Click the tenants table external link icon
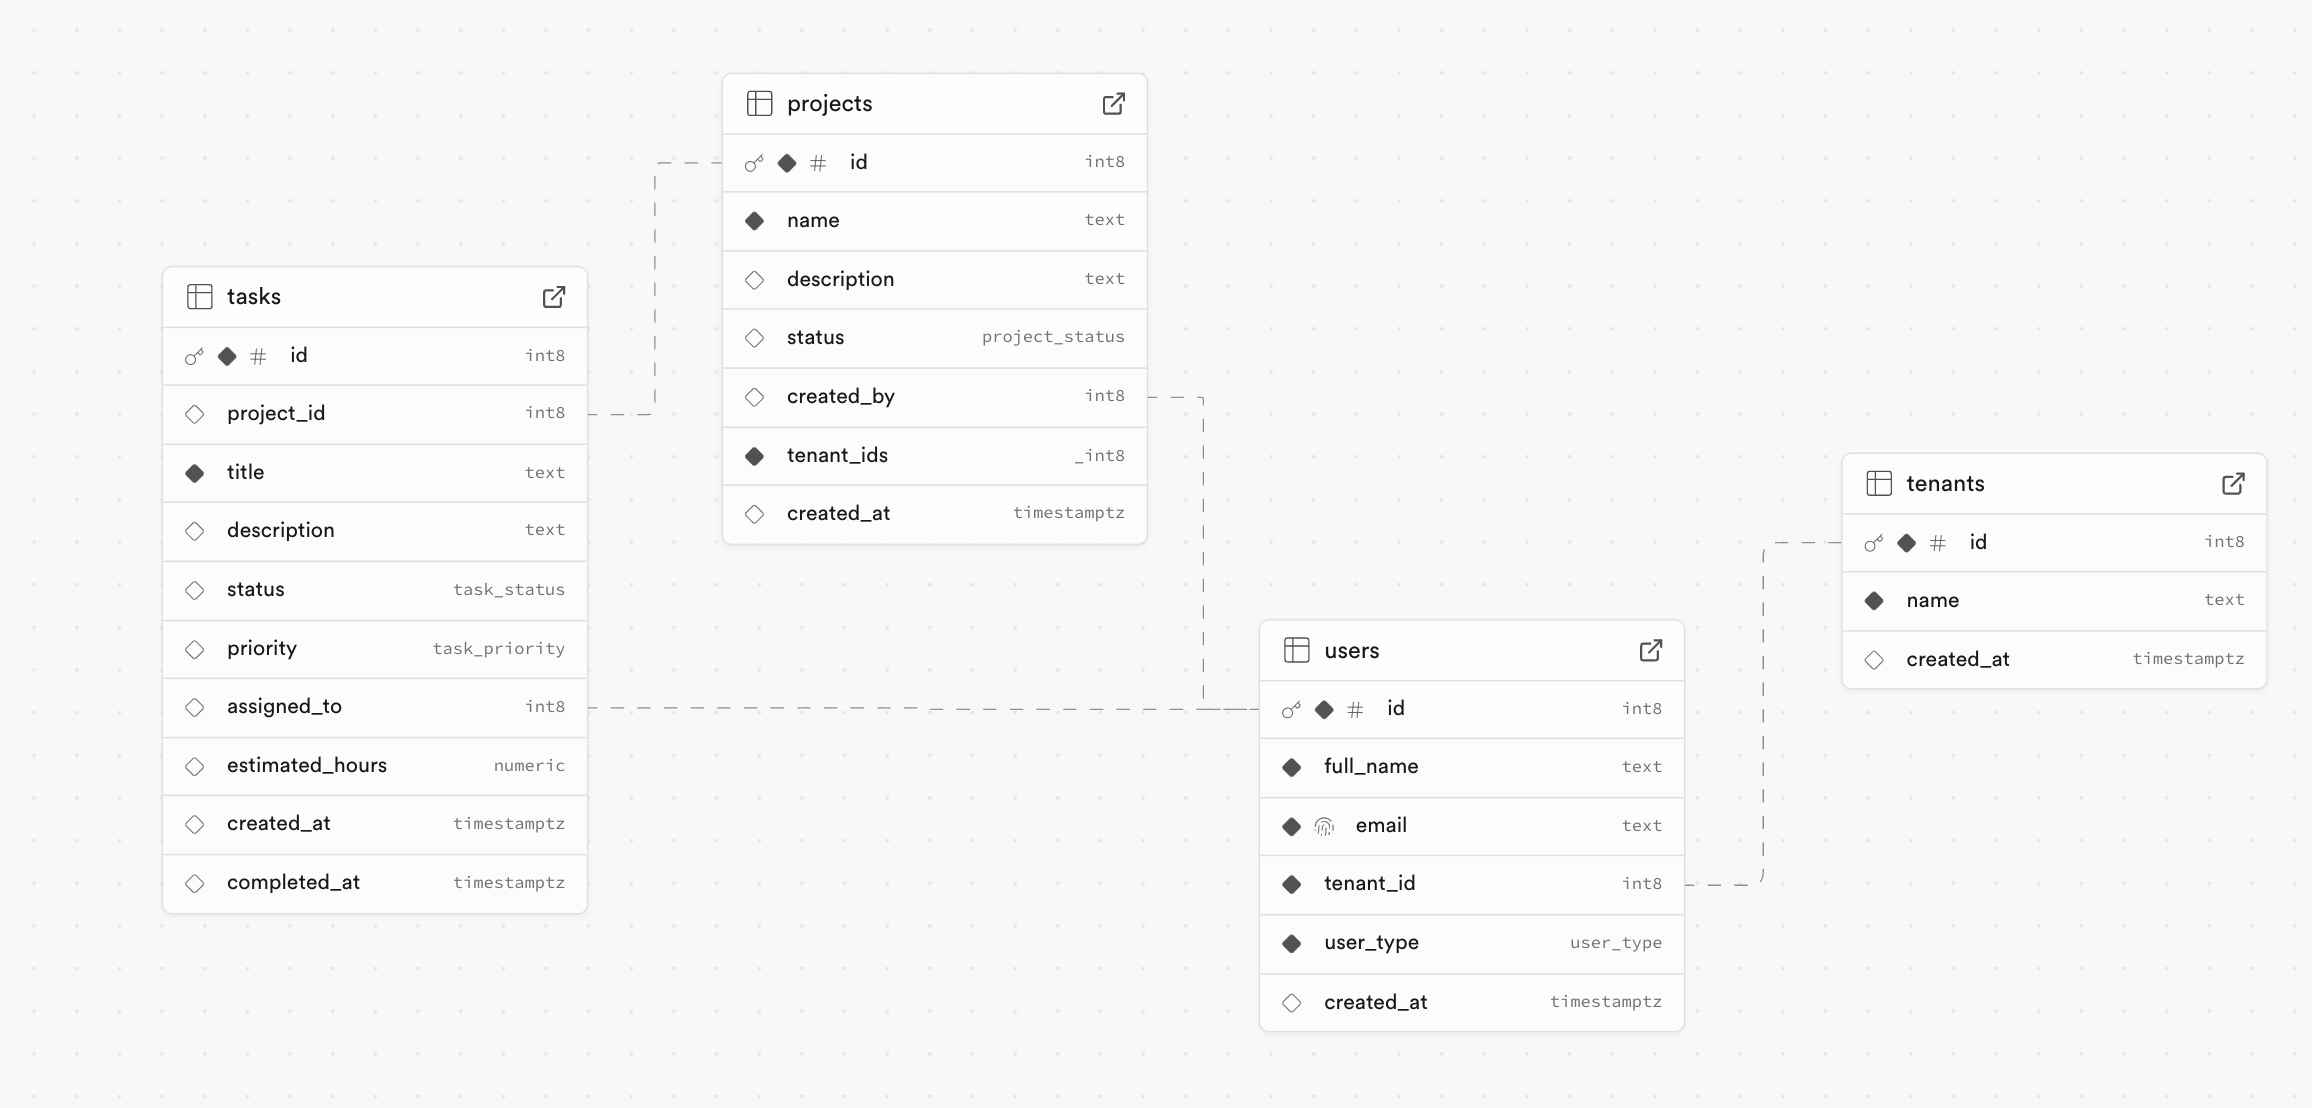 point(2232,484)
